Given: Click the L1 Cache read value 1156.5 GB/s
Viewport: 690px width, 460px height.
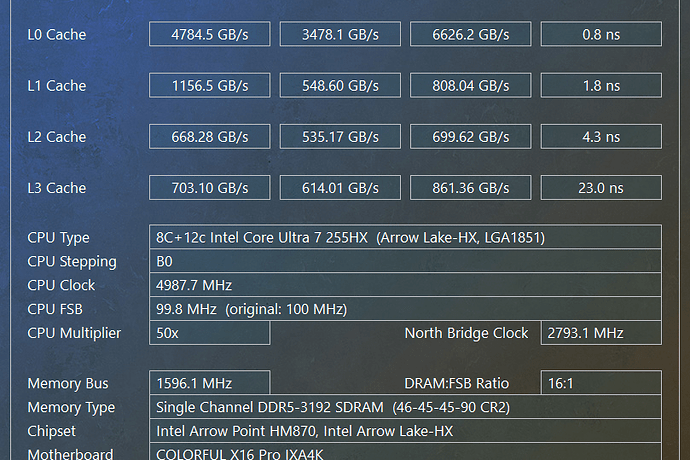Looking at the screenshot, I should pyautogui.click(x=209, y=85).
